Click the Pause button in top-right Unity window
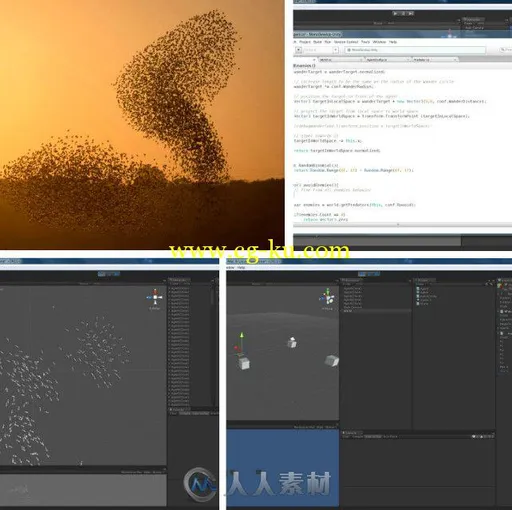This screenshot has height=510, width=512. point(403,13)
